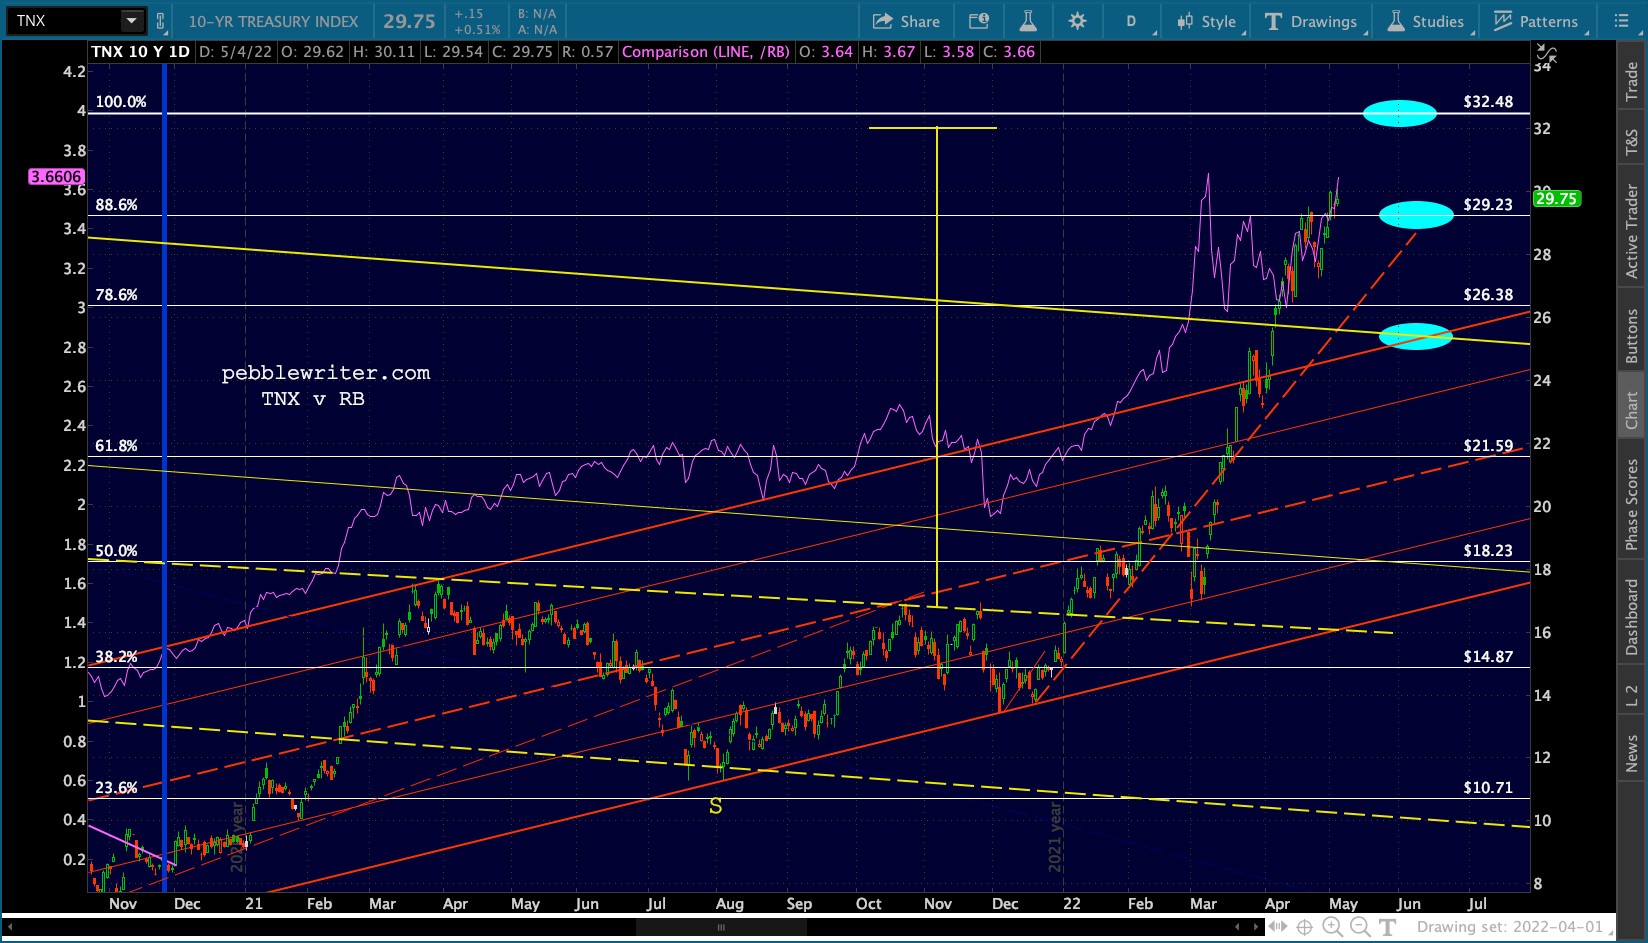Screen dimensions: 1648x943
Task: Open the Style dropdown
Action: [1208, 21]
